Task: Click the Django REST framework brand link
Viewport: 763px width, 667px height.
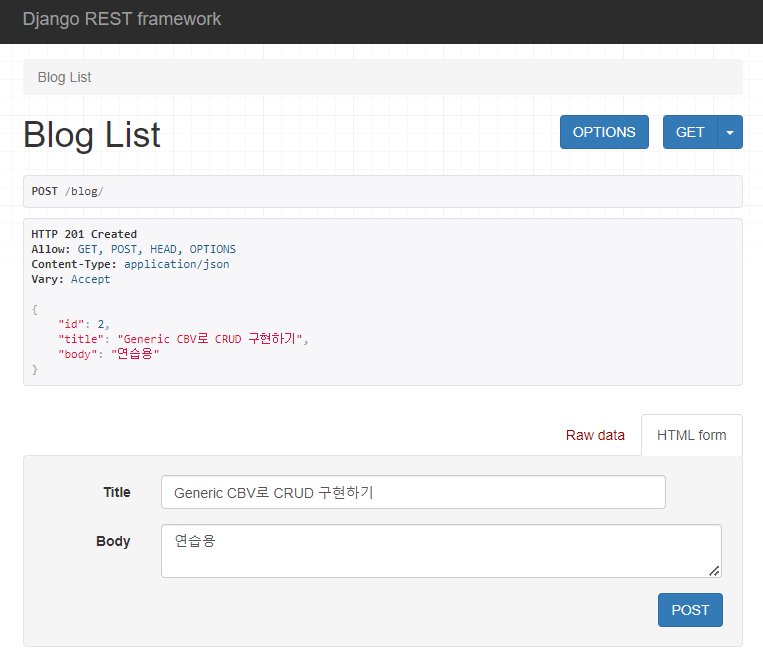Action: (x=122, y=19)
